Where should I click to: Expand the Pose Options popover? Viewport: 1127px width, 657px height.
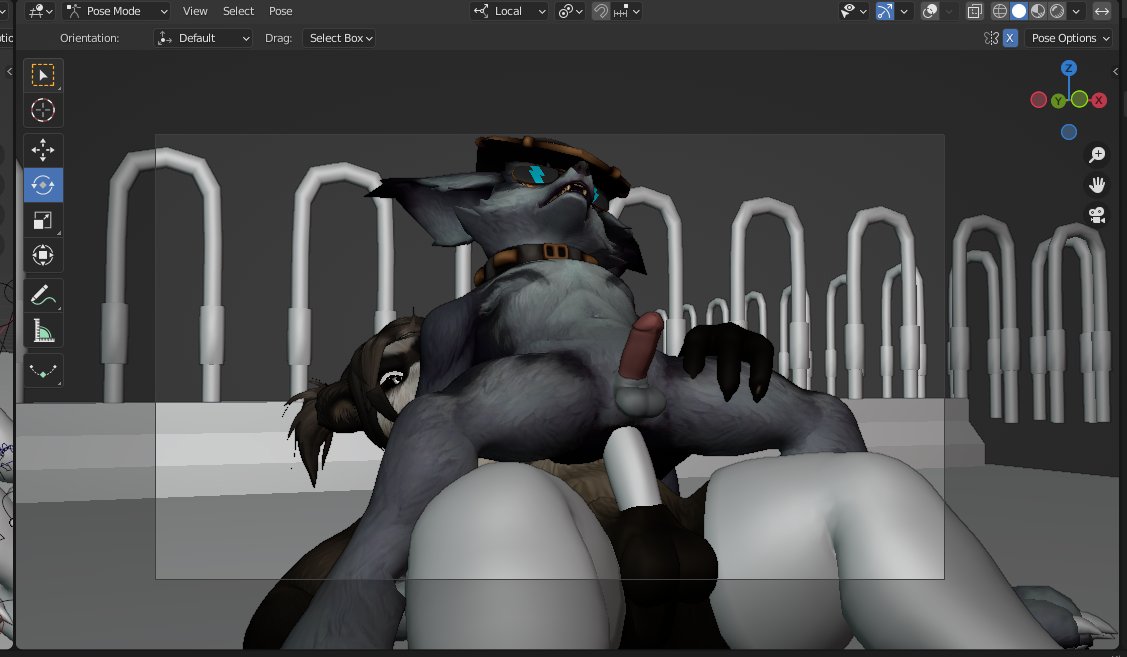point(1070,38)
